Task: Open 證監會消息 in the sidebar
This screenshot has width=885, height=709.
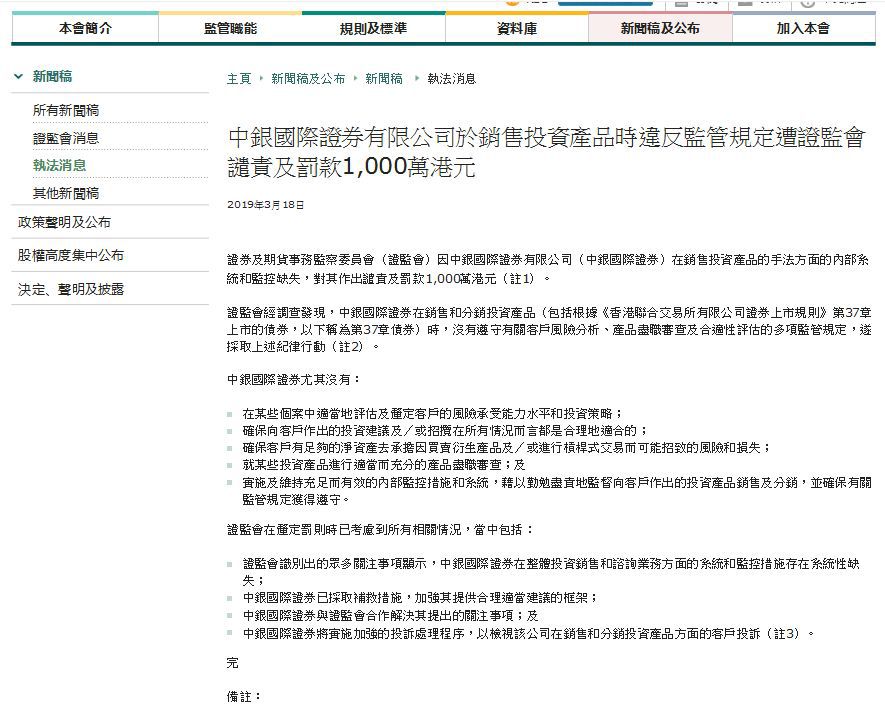Action: pyautogui.click(x=65, y=138)
